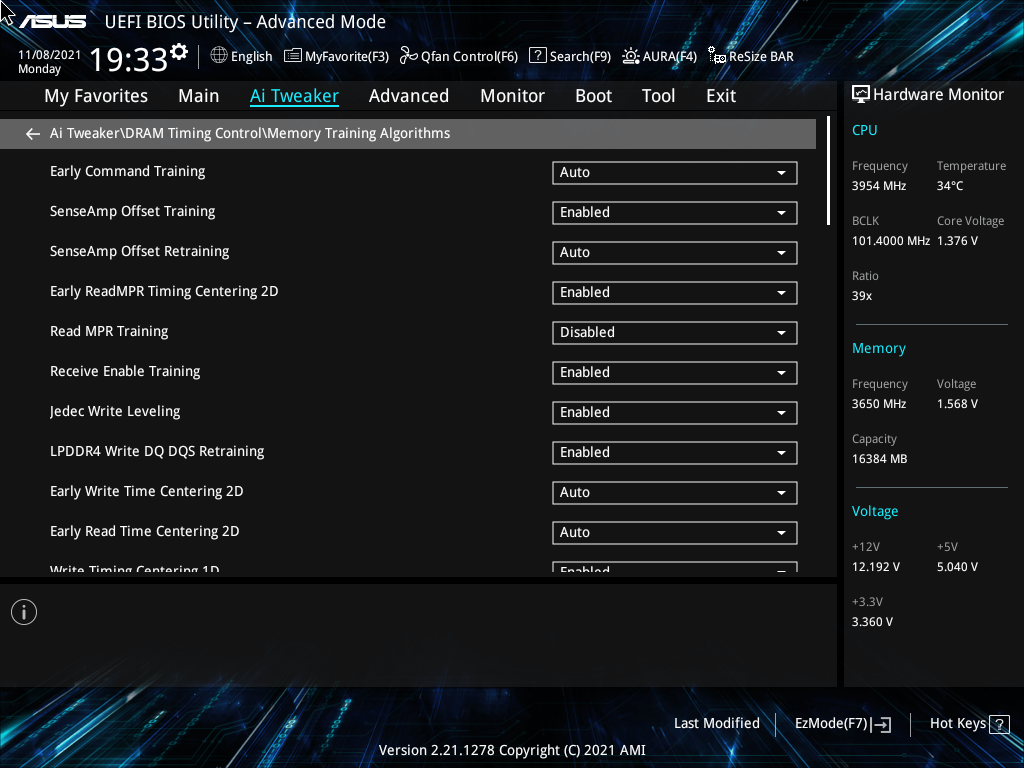Open the Monitor tab
Viewport: 1024px width, 768px height.
pyautogui.click(x=512, y=96)
